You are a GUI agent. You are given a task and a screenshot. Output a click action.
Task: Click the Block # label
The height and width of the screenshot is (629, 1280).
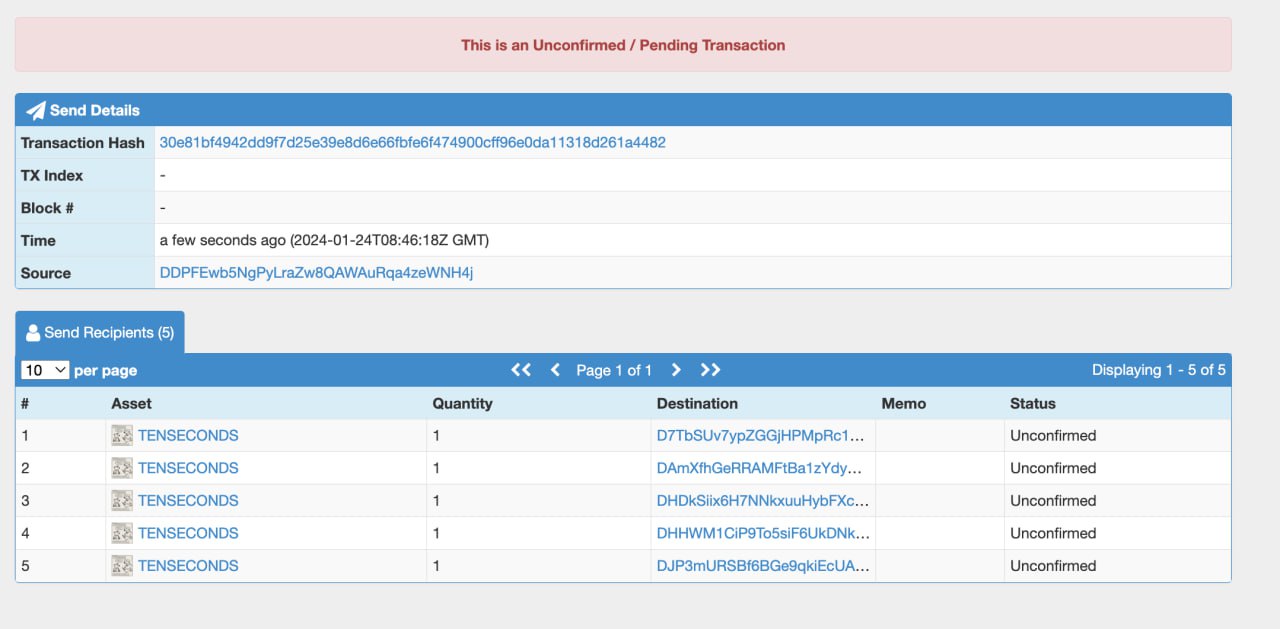(47, 208)
